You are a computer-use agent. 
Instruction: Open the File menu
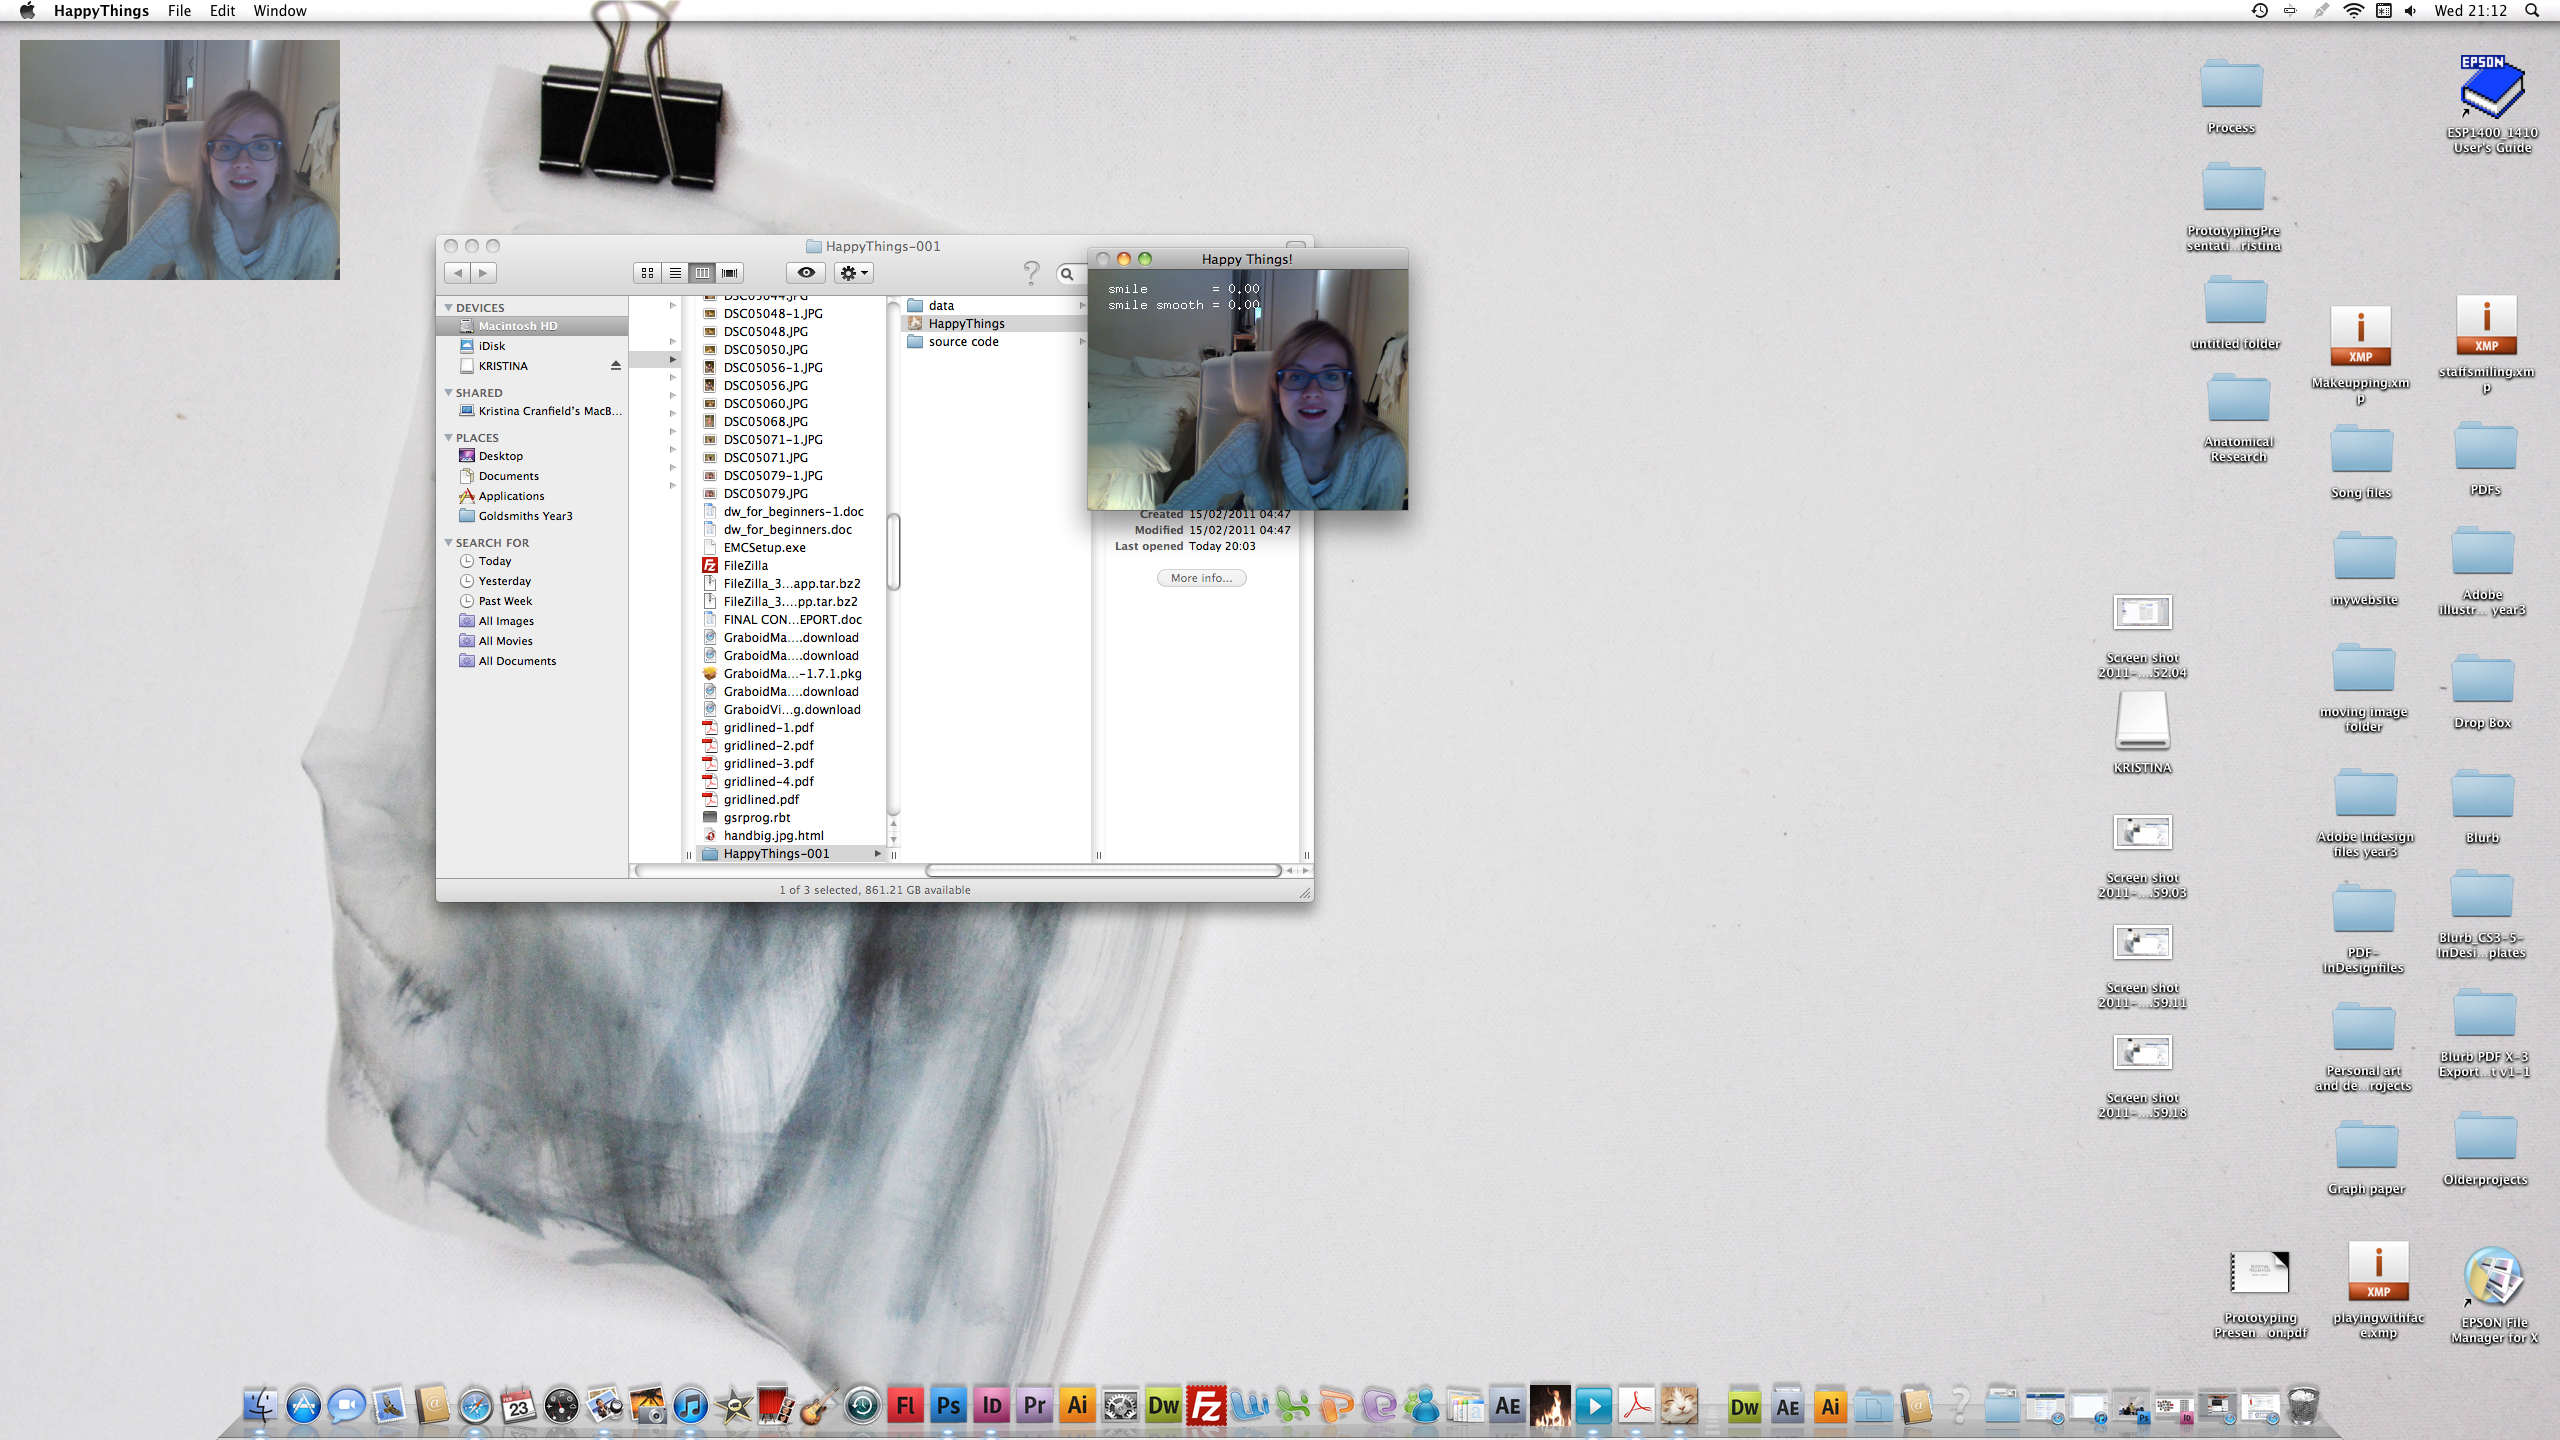[x=179, y=11]
